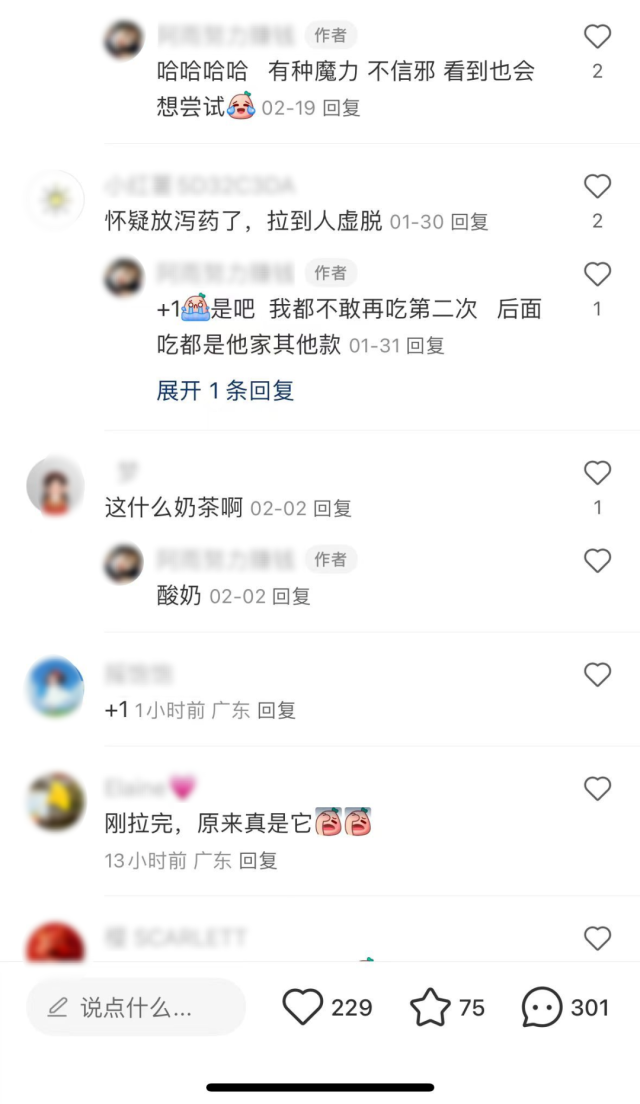Image resolution: width=640 pixels, height=1104 pixels.
Task: Expand 展开 1 条回复
Action: pyautogui.click(x=225, y=390)
